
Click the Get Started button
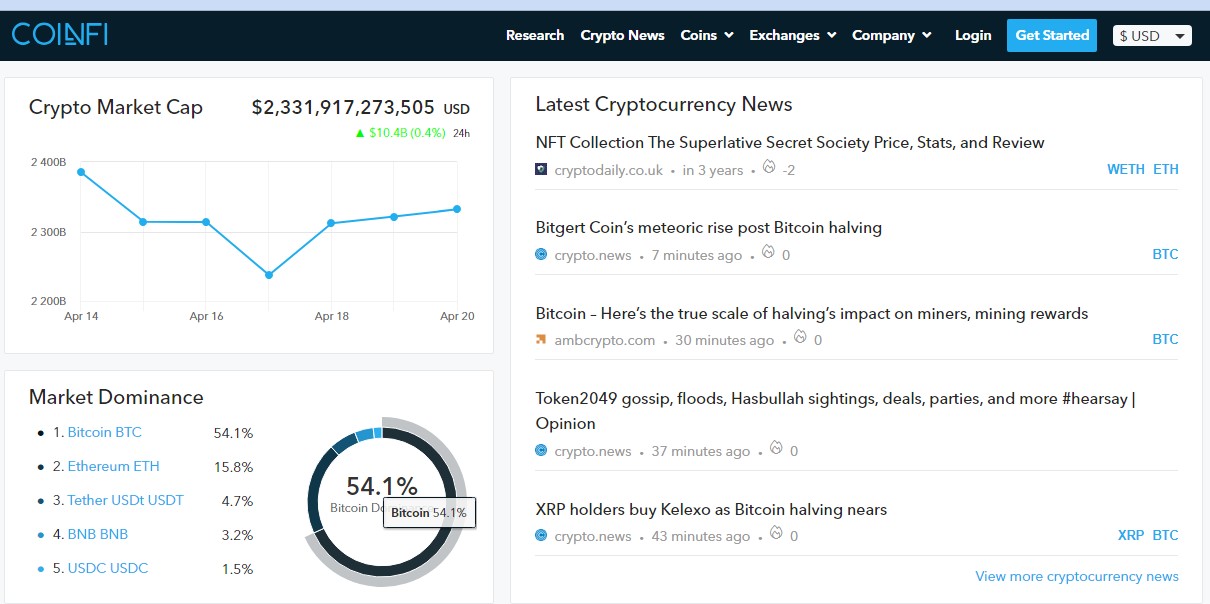point(1052,35)
